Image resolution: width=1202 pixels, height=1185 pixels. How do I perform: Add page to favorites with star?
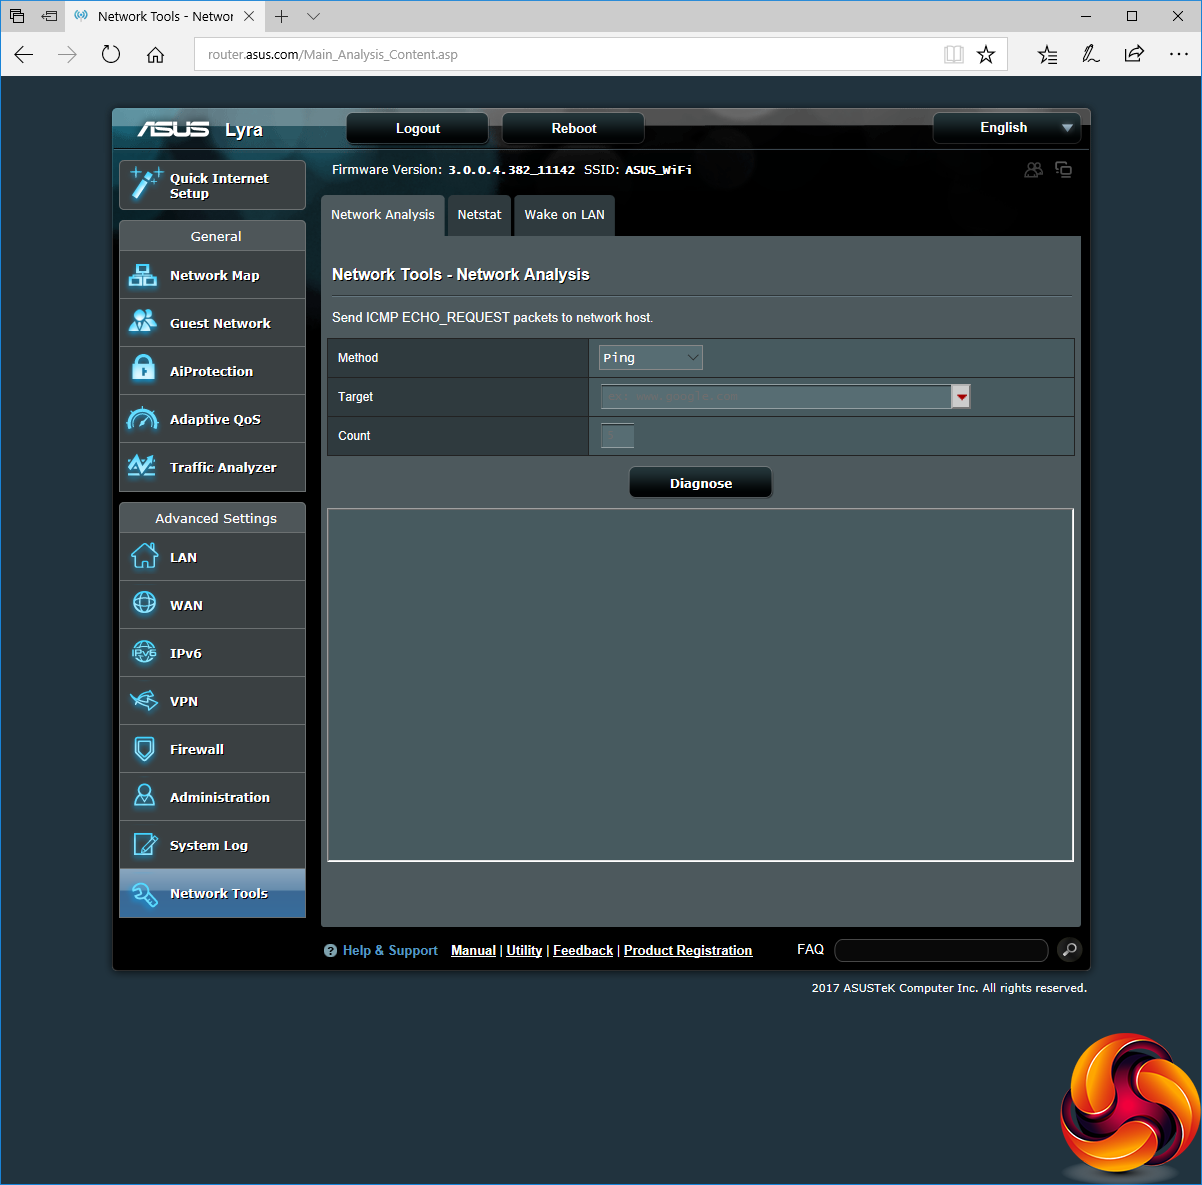[x=986, y=55]
